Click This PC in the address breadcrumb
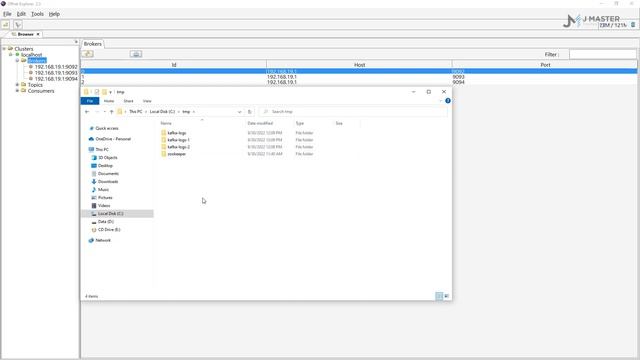Image resolution: width=640 pixels, height=360 pixels. (136, 111)
